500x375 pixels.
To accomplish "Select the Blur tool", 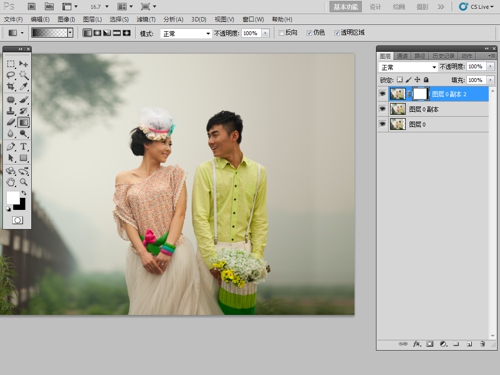I will click(11, 134).
